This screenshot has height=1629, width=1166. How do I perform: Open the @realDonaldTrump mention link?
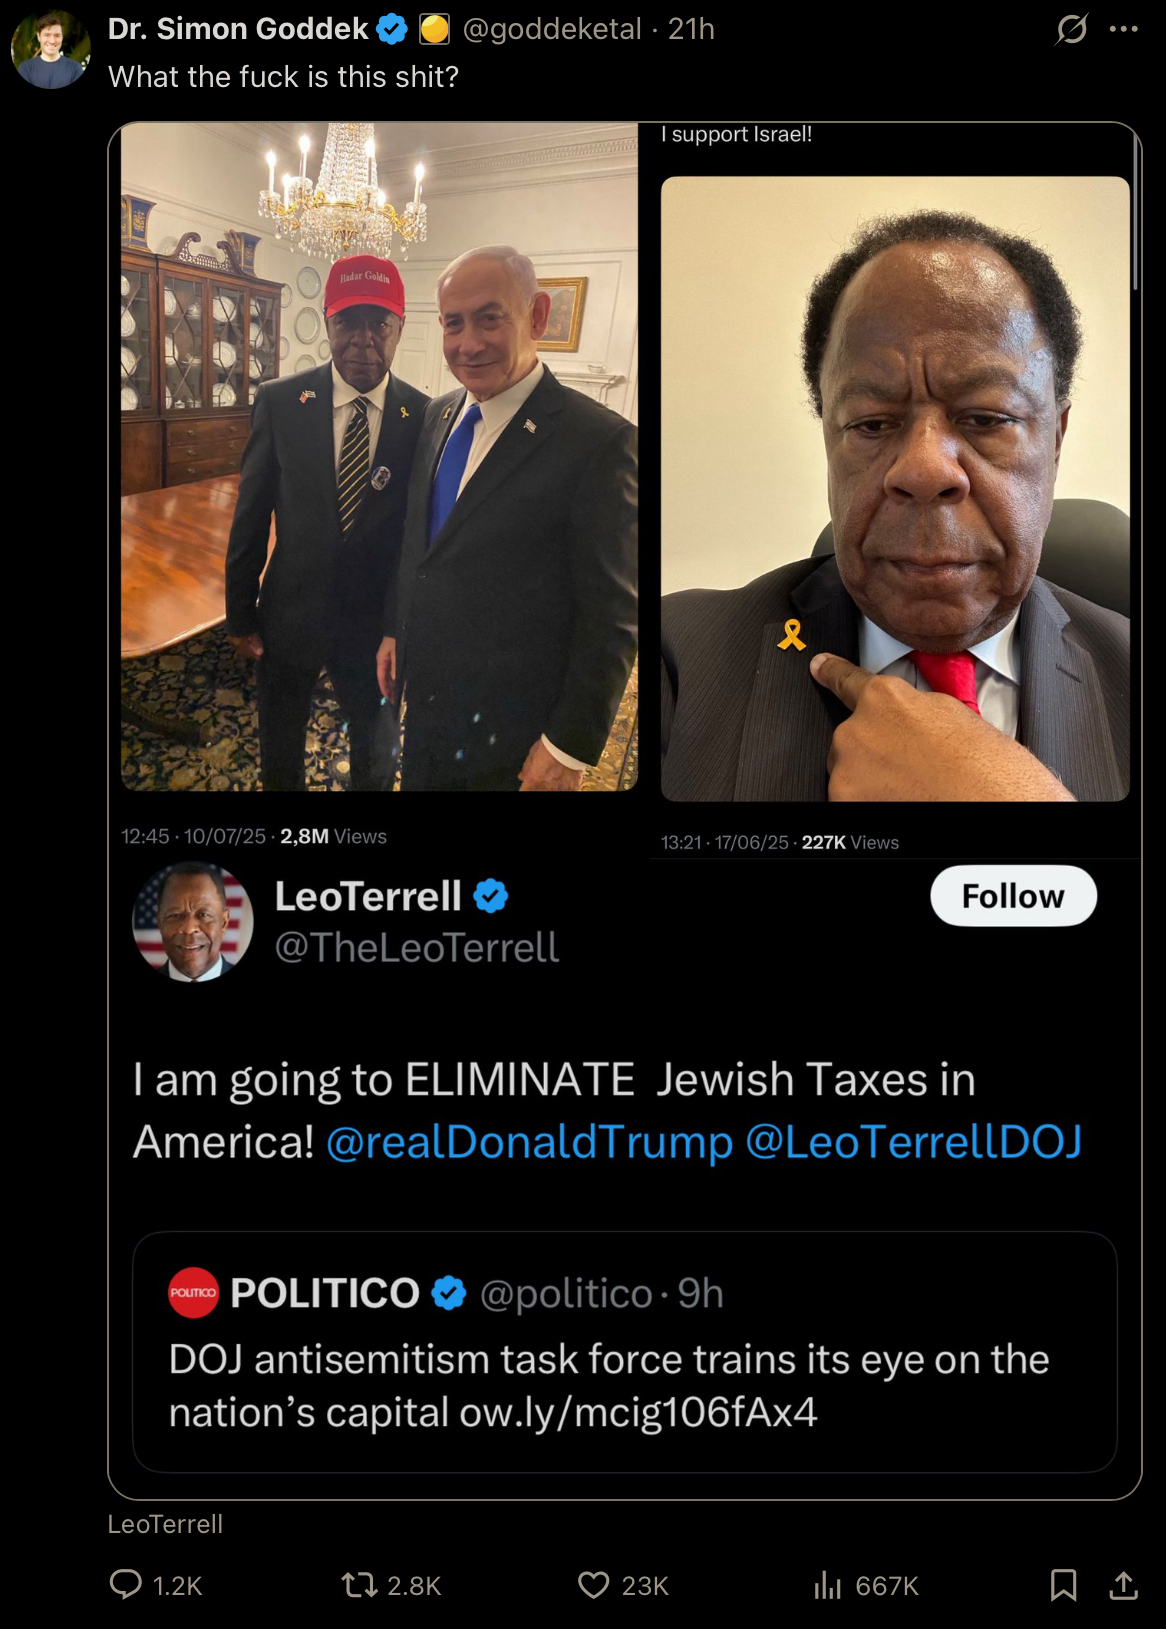(x=530, y=1141)
